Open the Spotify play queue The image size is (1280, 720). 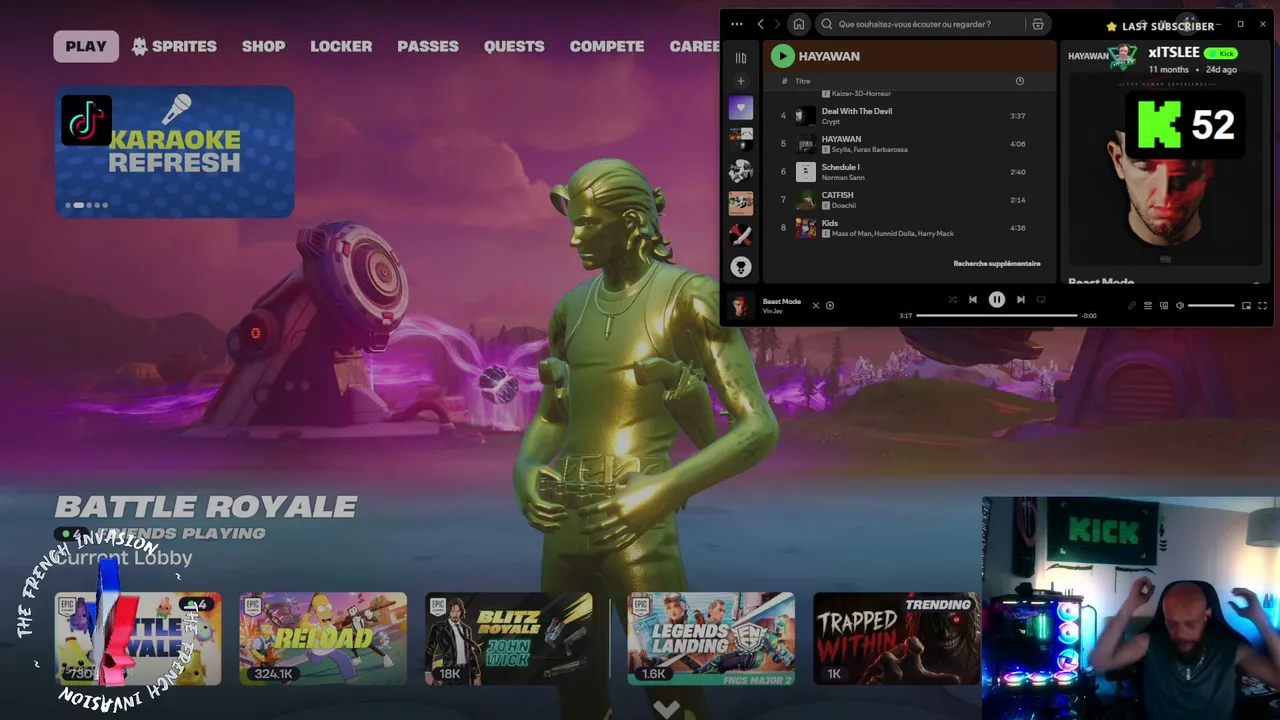click(x=1148, y=305)
